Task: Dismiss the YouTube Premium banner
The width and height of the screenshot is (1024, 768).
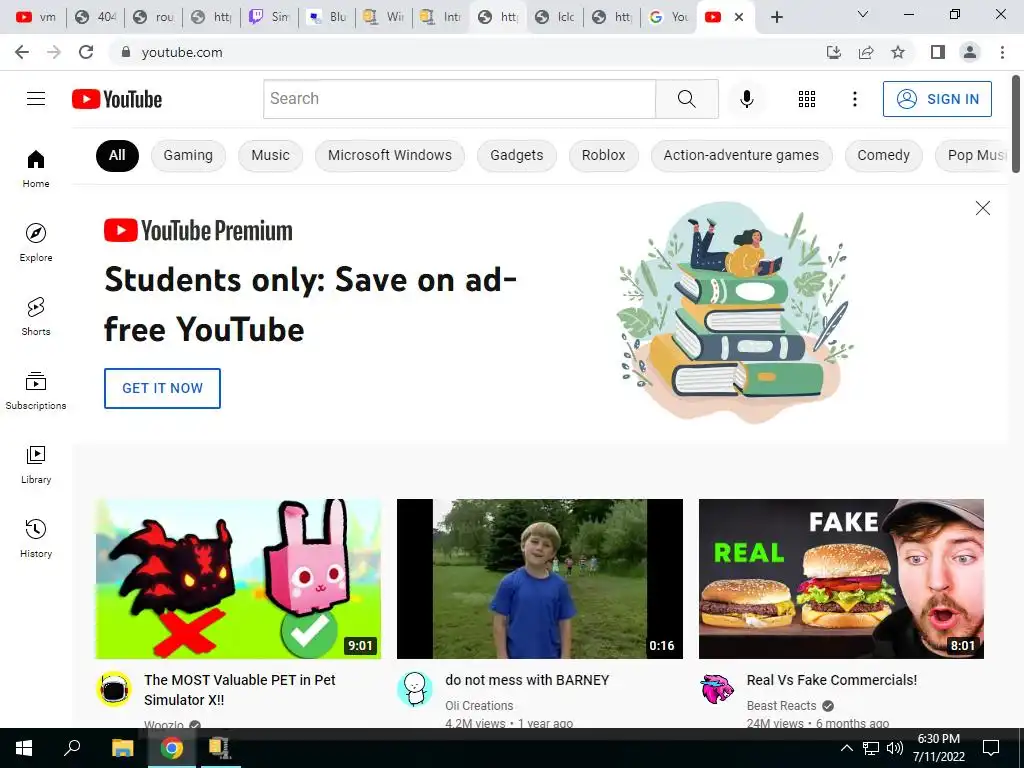Action: coord(982,208)
